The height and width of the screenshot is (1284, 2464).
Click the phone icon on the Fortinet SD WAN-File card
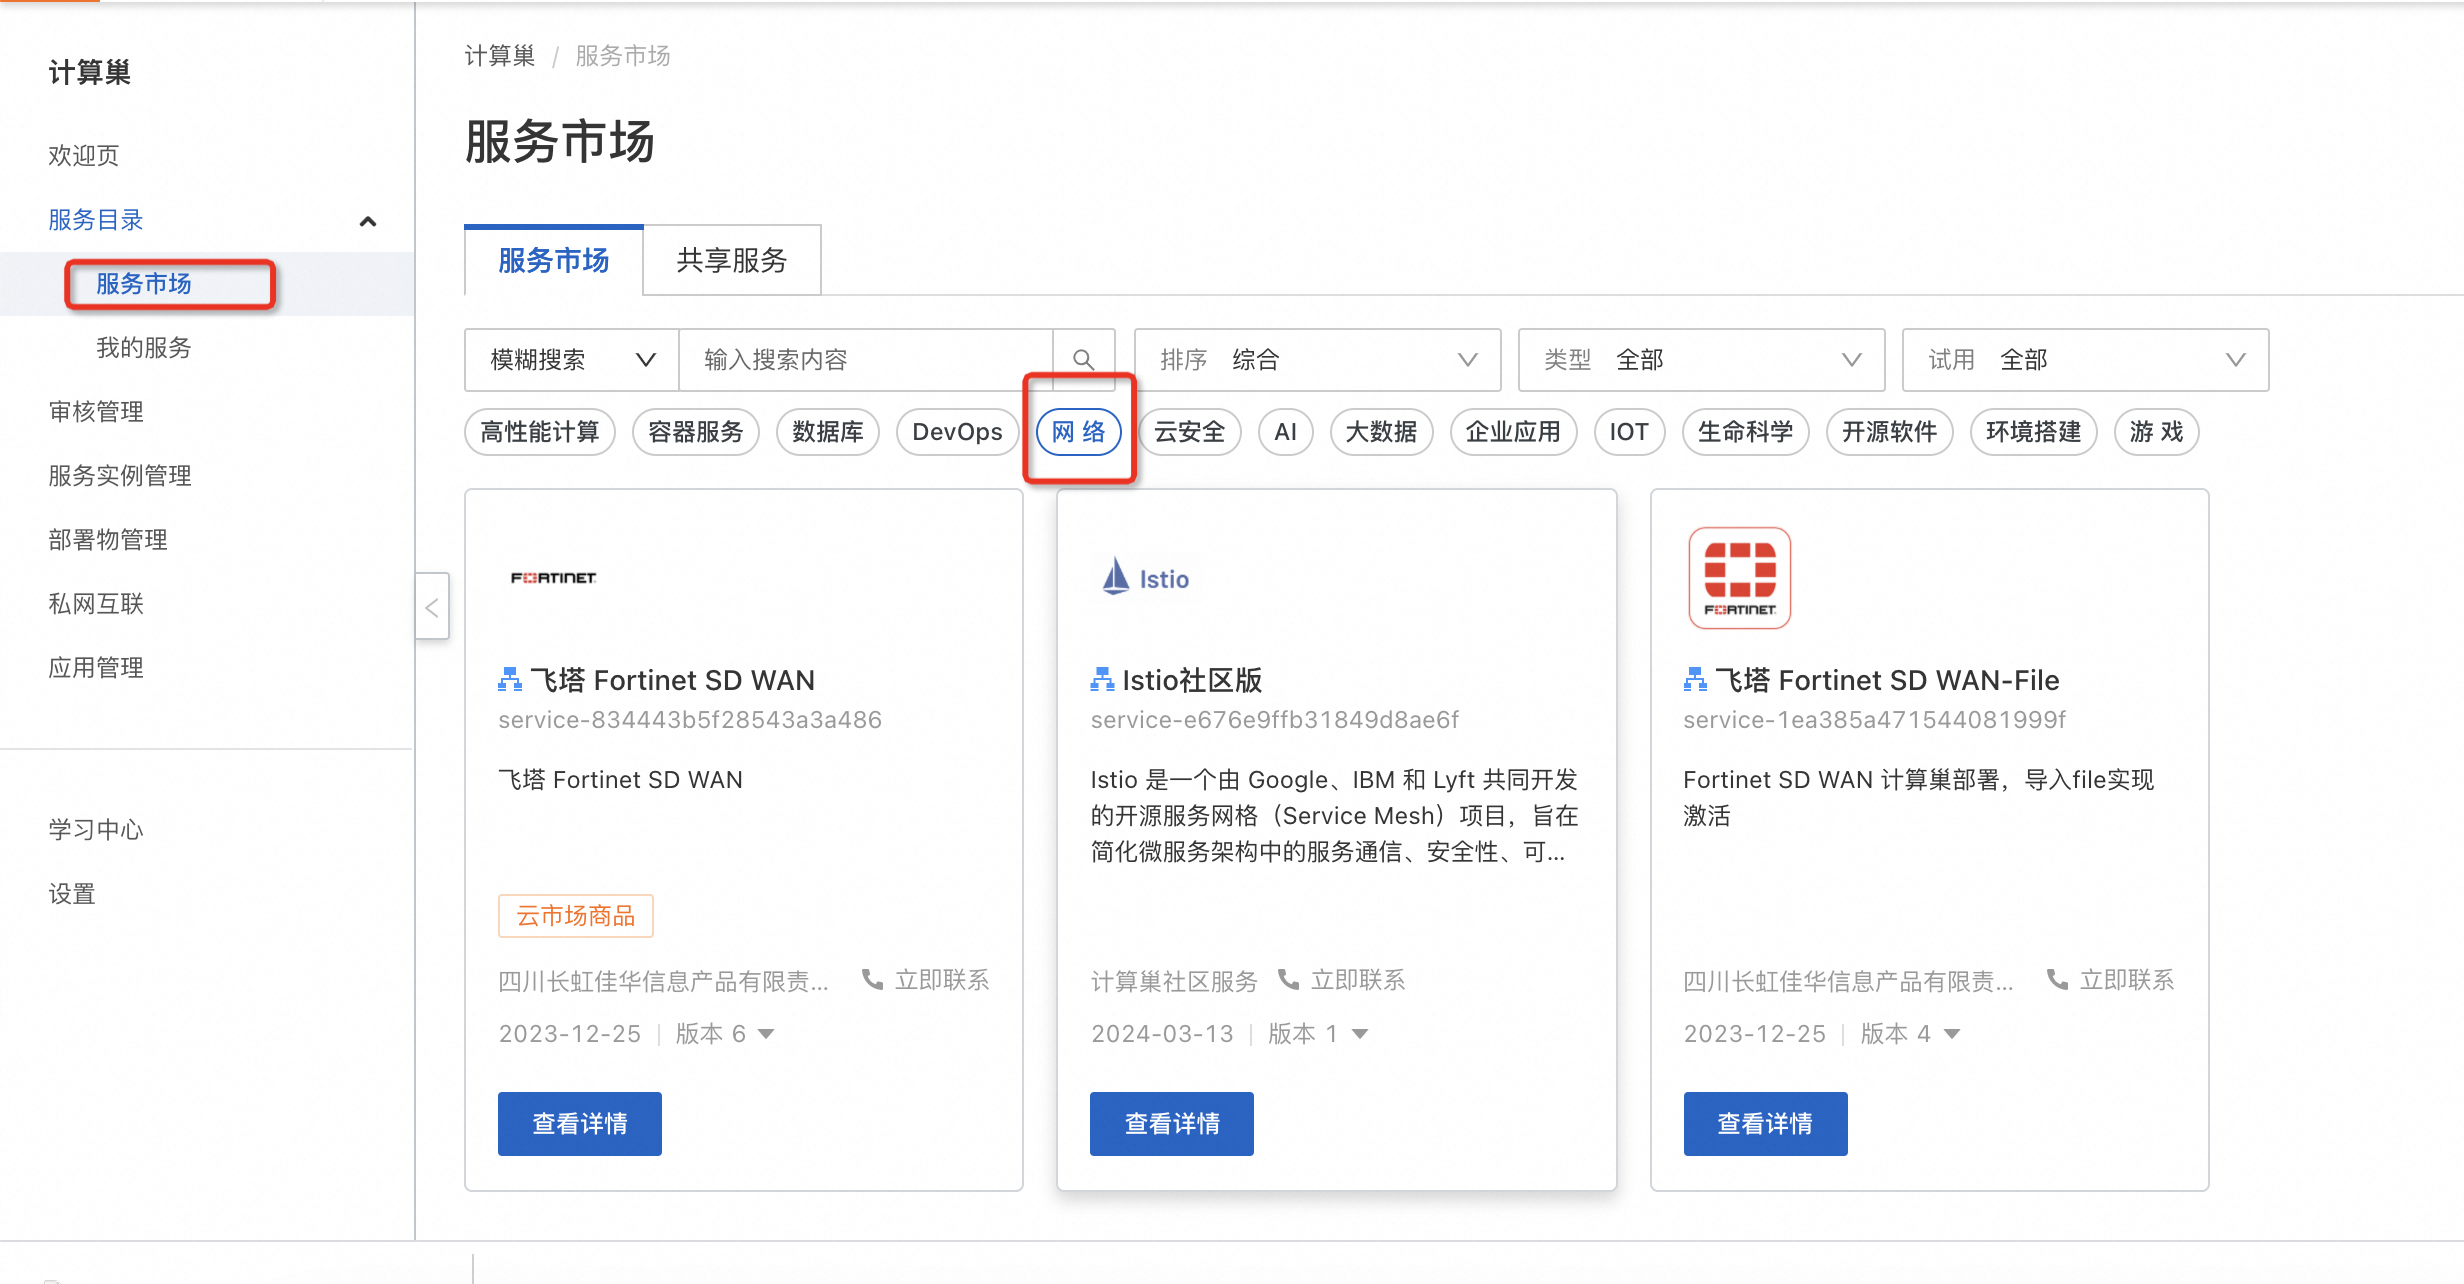click(2057, 980)
